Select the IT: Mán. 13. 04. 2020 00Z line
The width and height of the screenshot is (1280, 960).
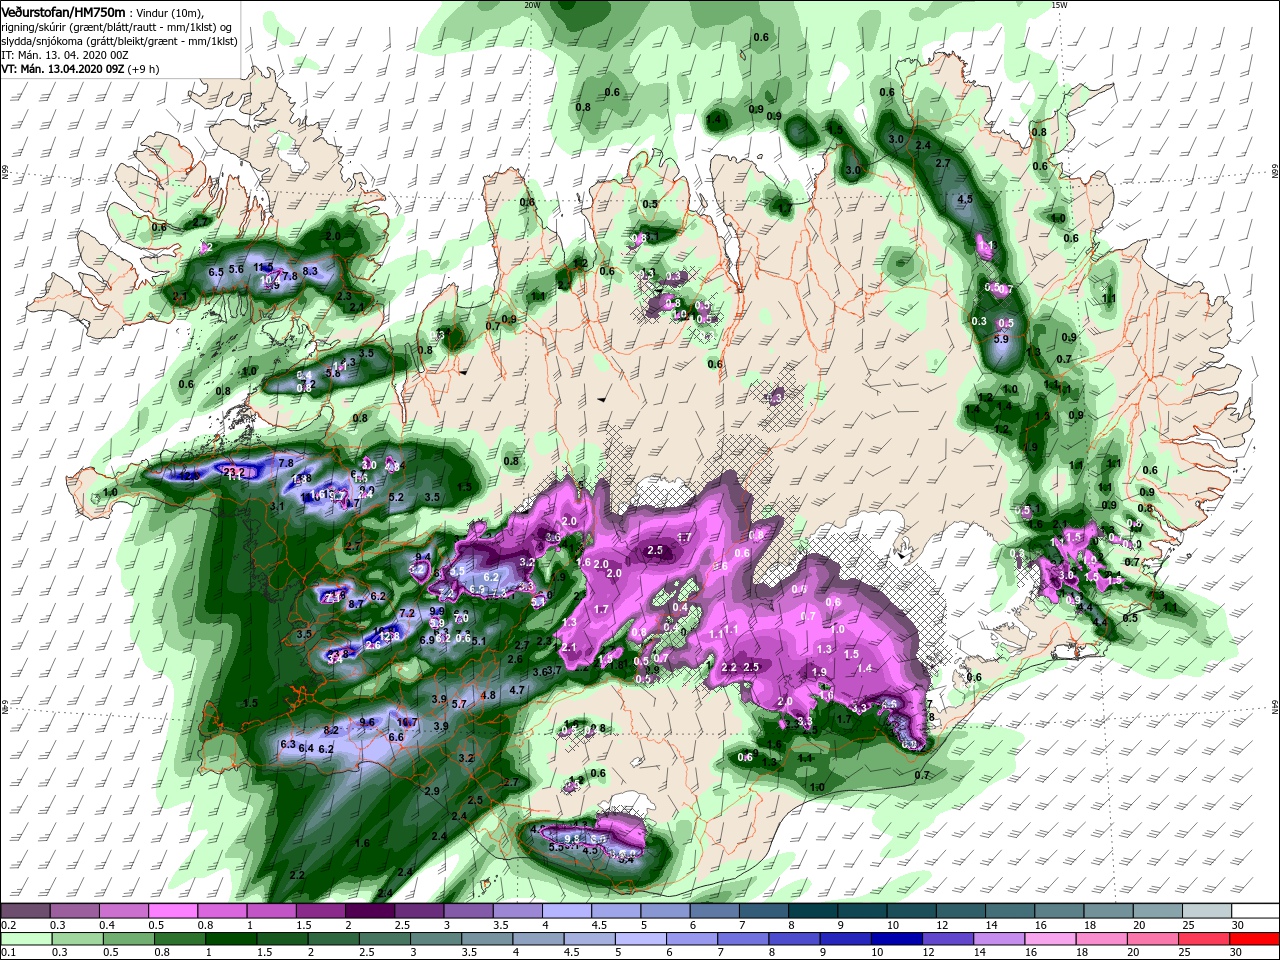(x=63, y=54)
